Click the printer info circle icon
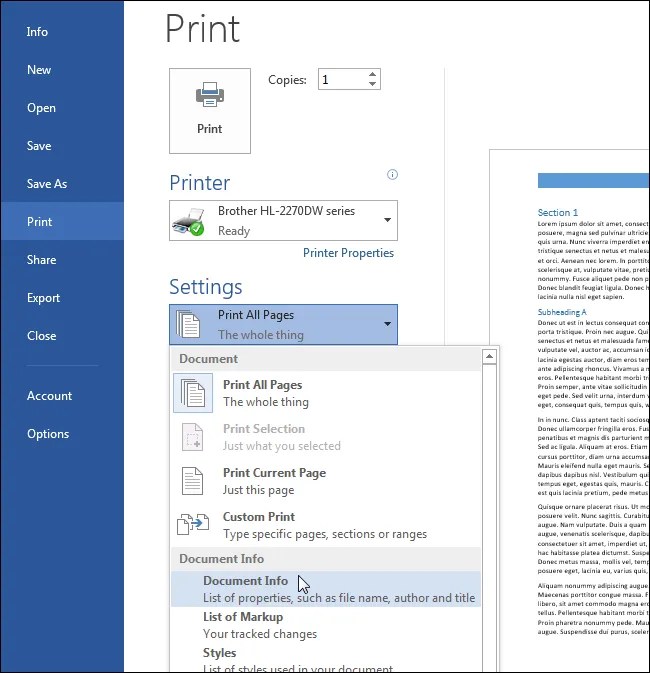Screen dimensions: 650x673 pyautogui.click(x=392, y=174)
